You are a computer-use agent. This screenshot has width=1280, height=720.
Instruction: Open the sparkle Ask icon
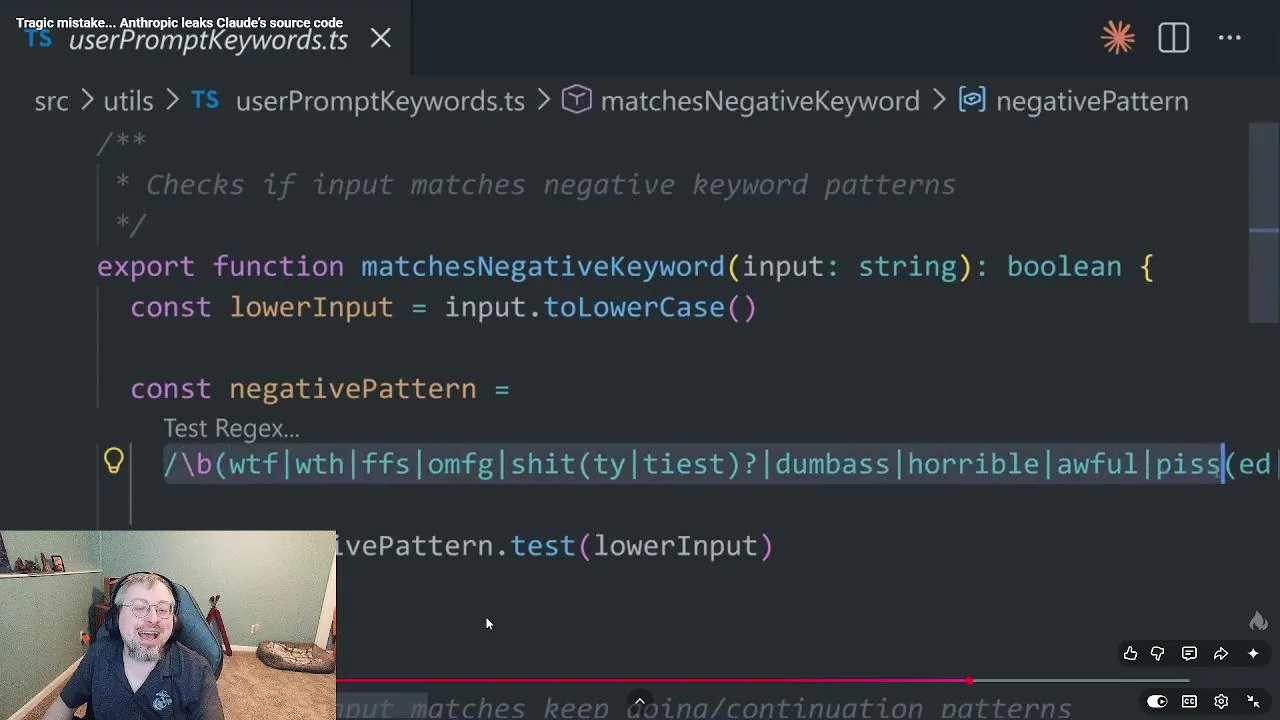point(1253,653)
